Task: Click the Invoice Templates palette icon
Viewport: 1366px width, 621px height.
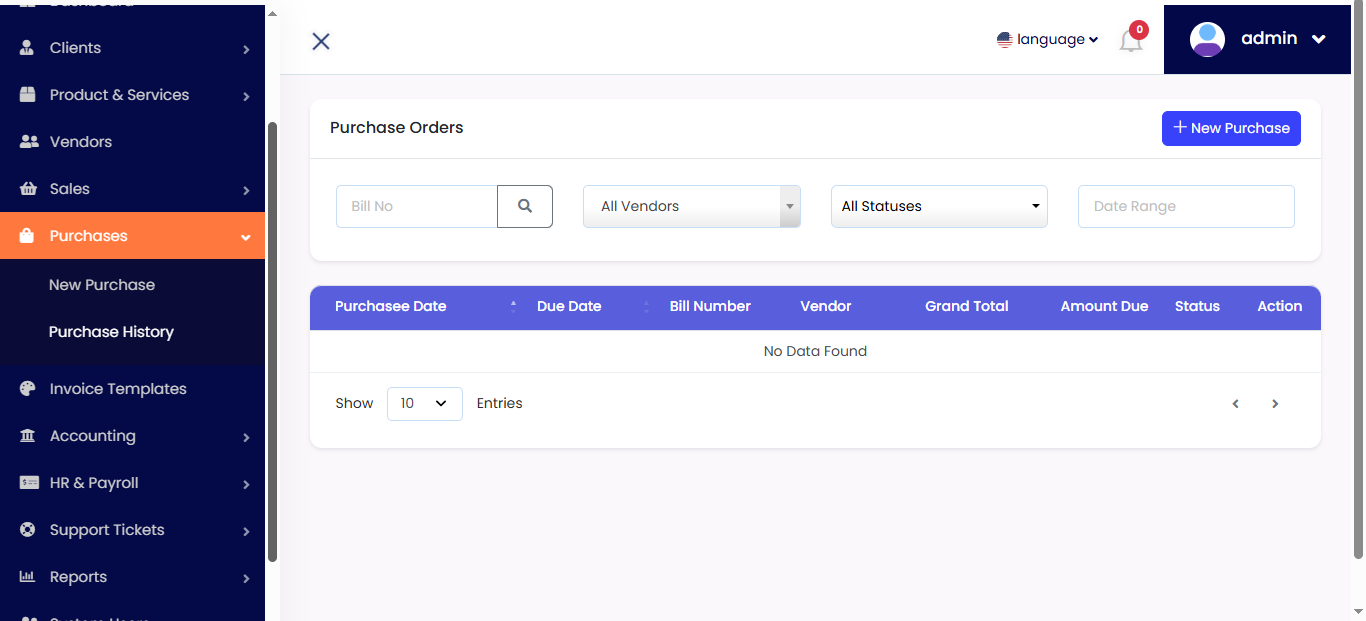Action: point(28,389)
